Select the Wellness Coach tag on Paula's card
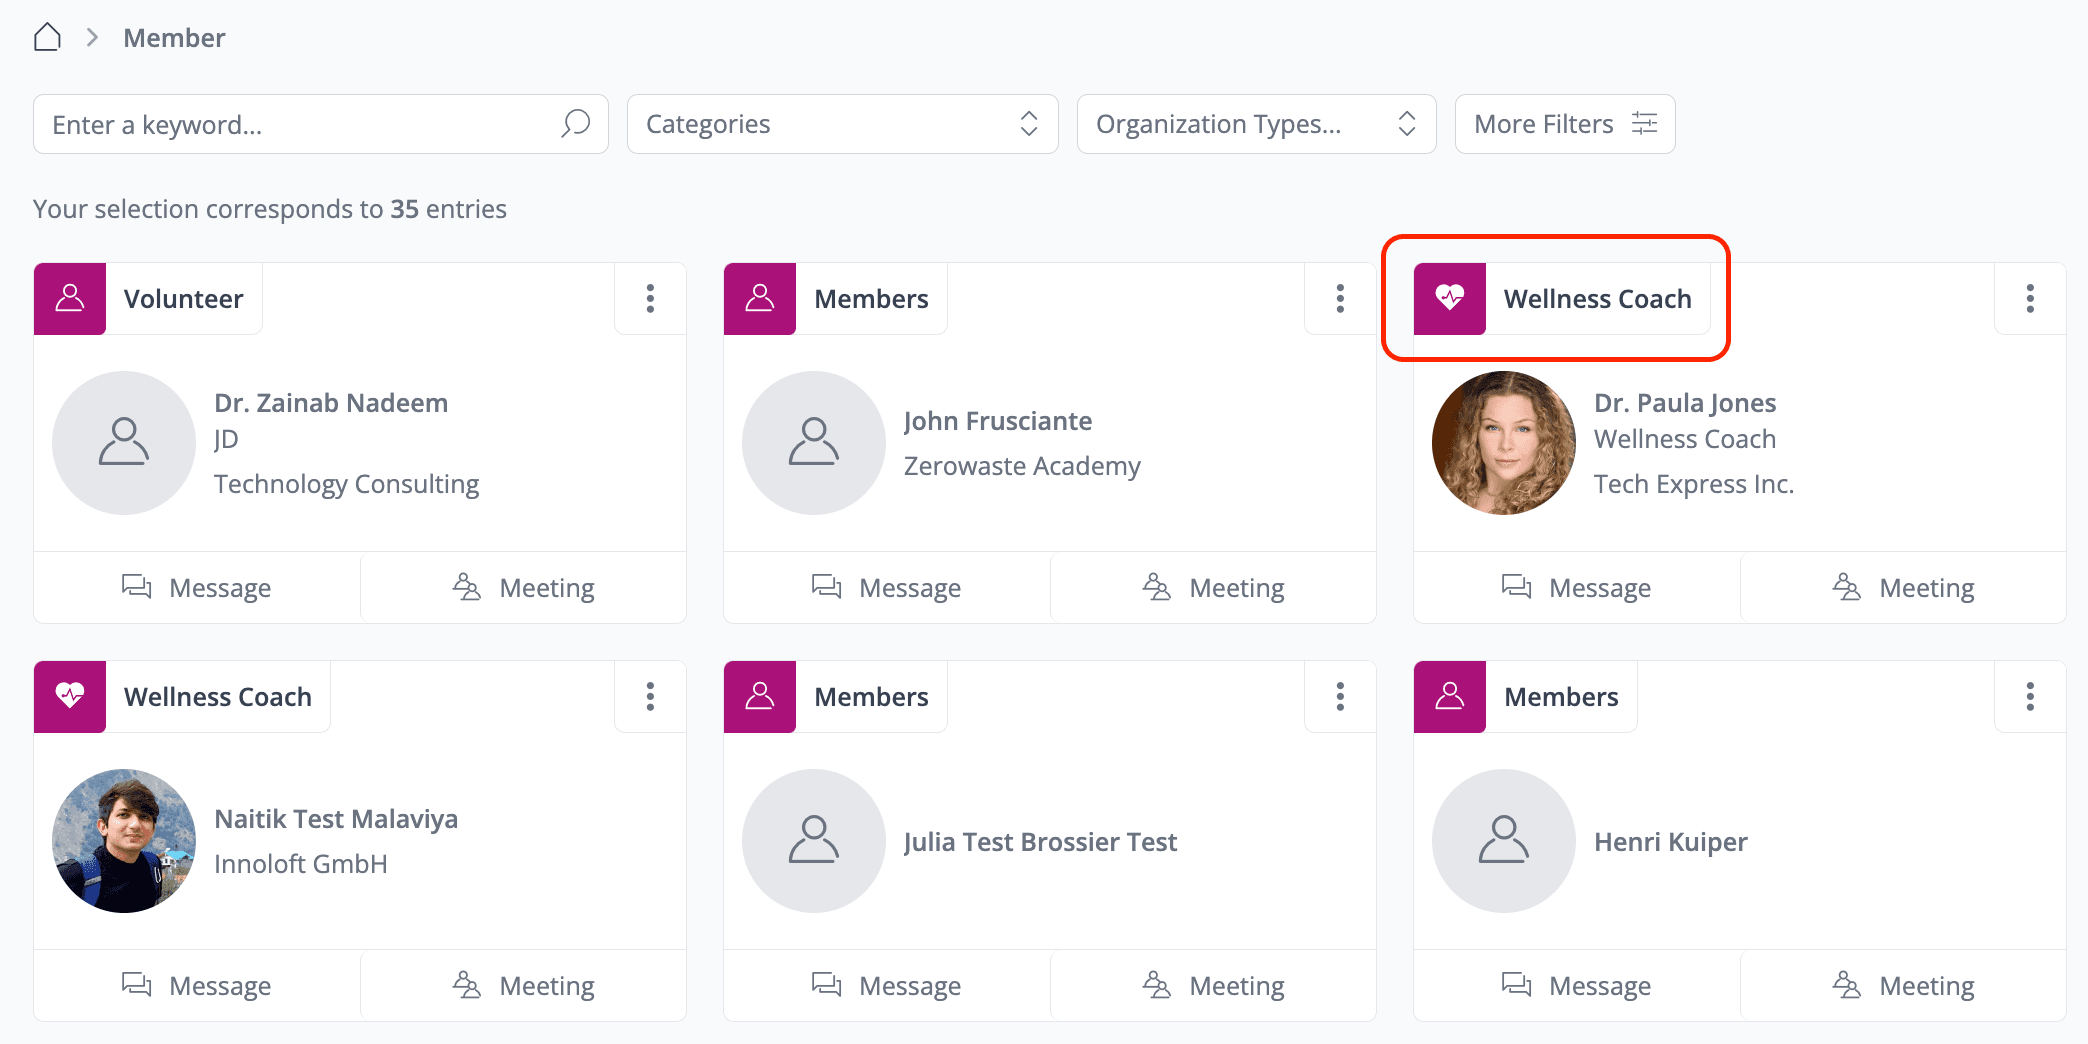 click(1597, 299)
